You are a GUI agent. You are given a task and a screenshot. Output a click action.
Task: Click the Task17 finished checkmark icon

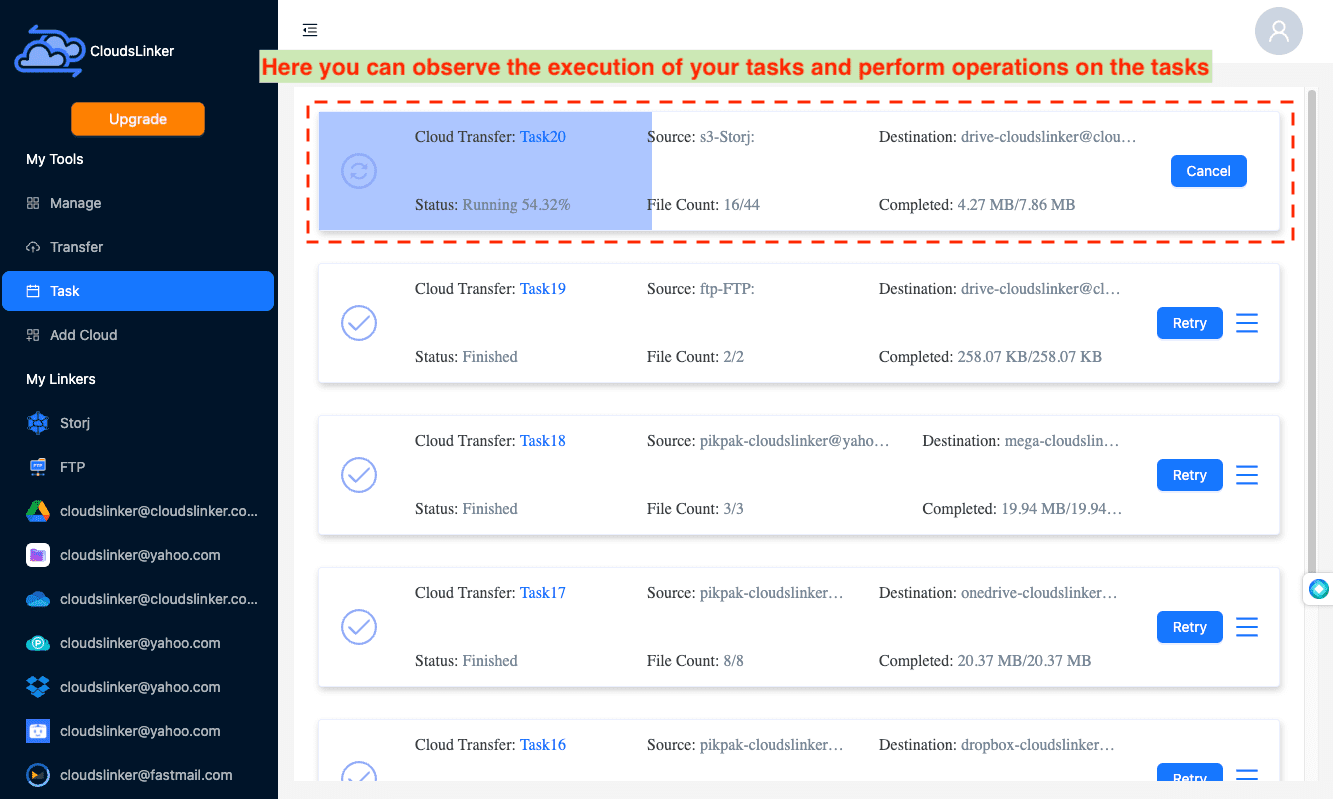pos(359,627)
